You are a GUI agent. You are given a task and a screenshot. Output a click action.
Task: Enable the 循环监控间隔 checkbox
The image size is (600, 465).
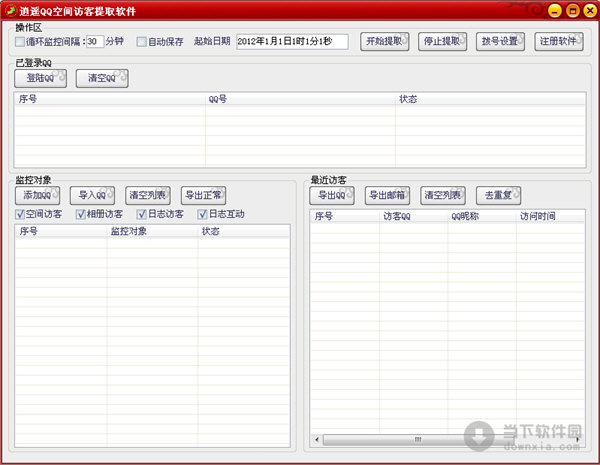click(x=20, y=41)
